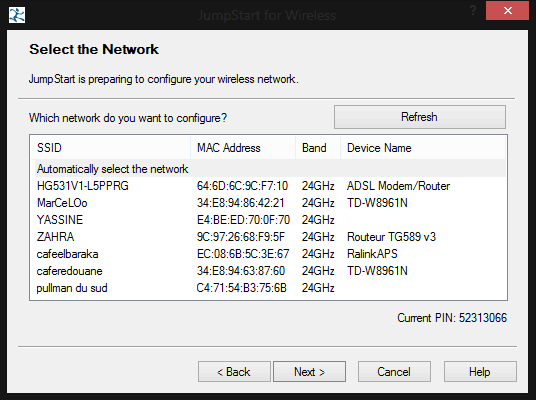The image size is (536, 400).
Task: Click MAC address 34:E8:94:63:87:60
Action: click(241, 271)
